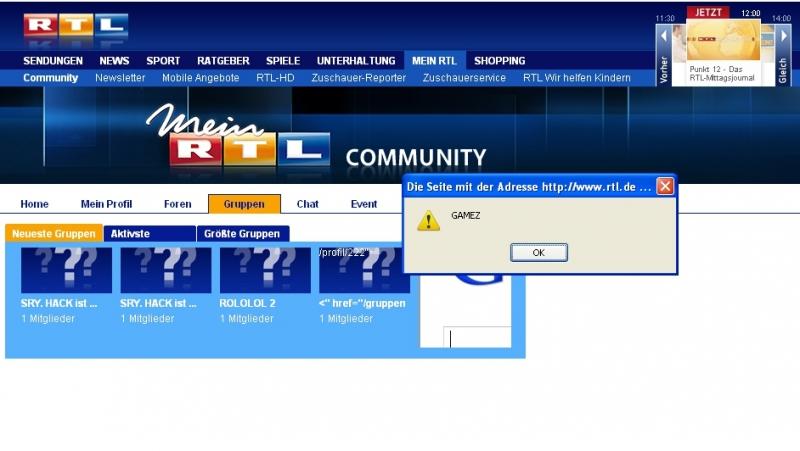Switch to the Chat tab
Viewport: 800px width, 451px height.
click(308, 204)
